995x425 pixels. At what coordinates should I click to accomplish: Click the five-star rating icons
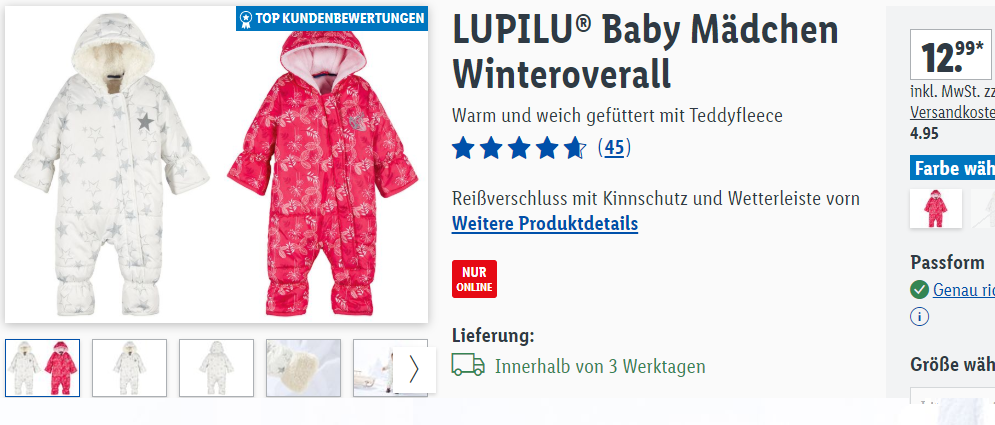coord(519,148)
